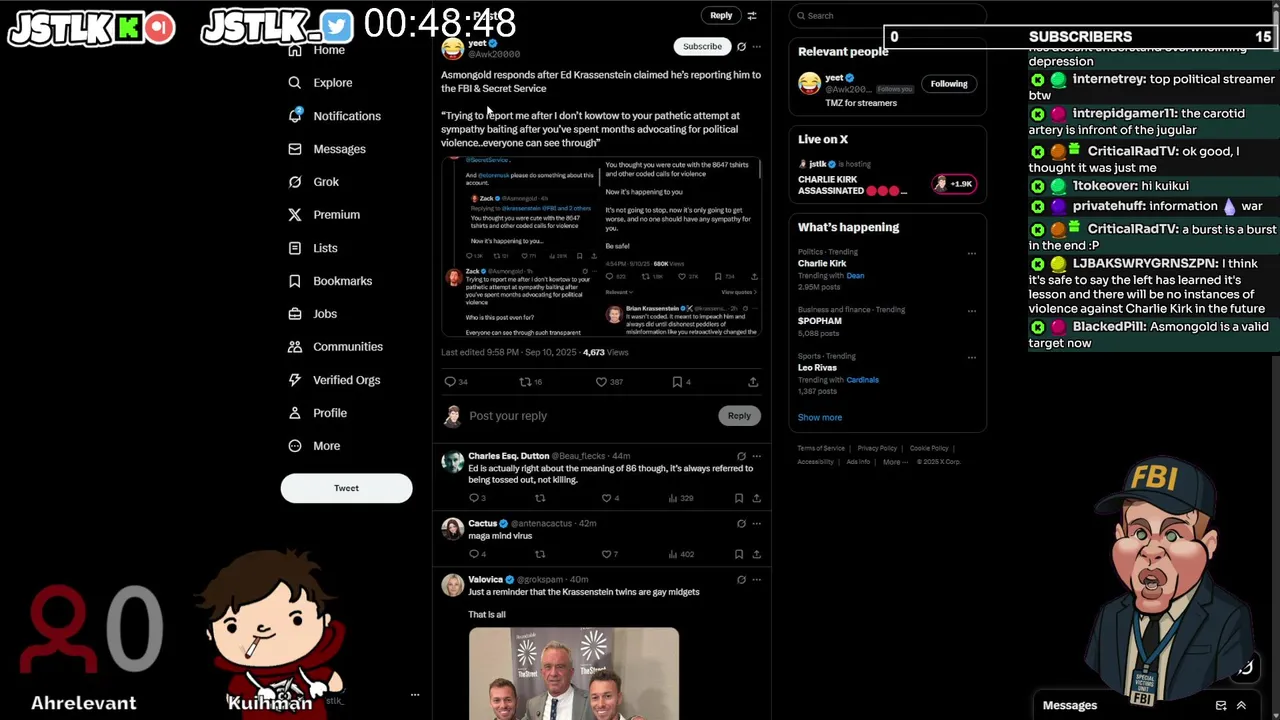
Task: Open the reply sorting filter icon
Action: pyautogui.click(x=752, y=15)
